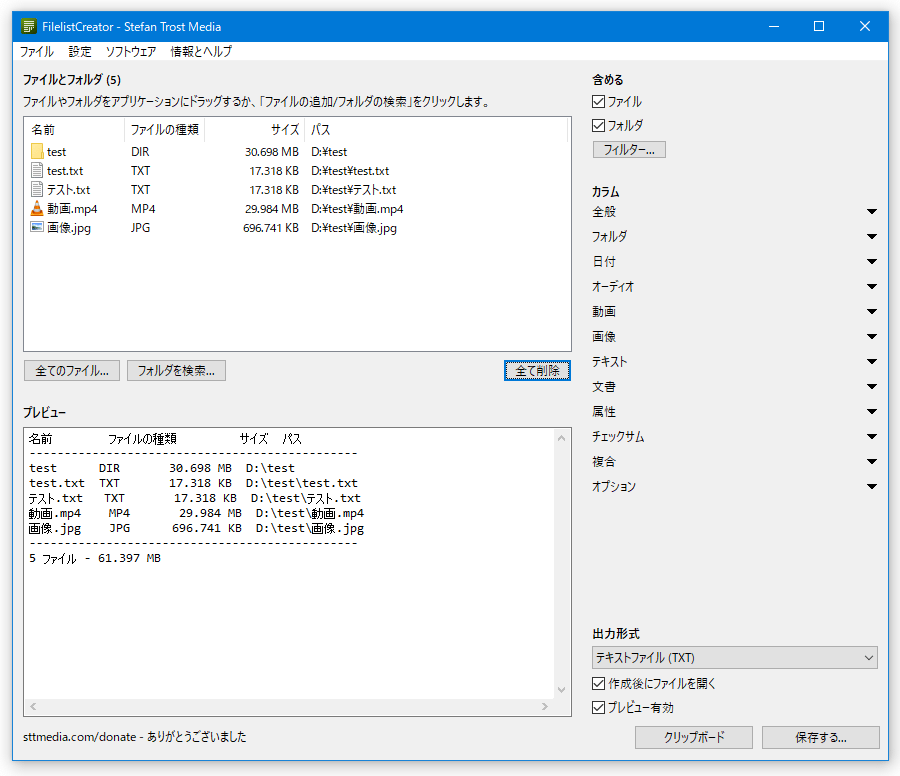Click preview horizontal scrollbar left arrow
Viewport: 900px width, 776px height.
[33, 707]
